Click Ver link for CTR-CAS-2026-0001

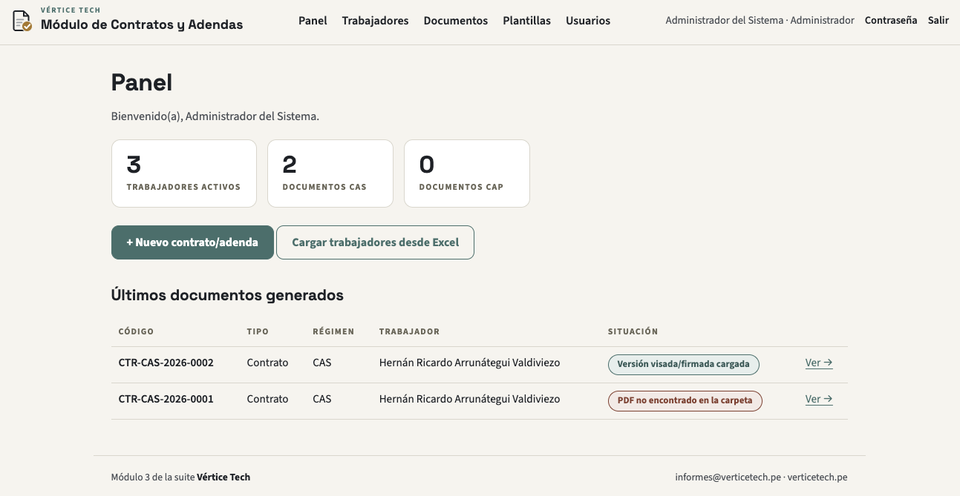pos(819,399)
